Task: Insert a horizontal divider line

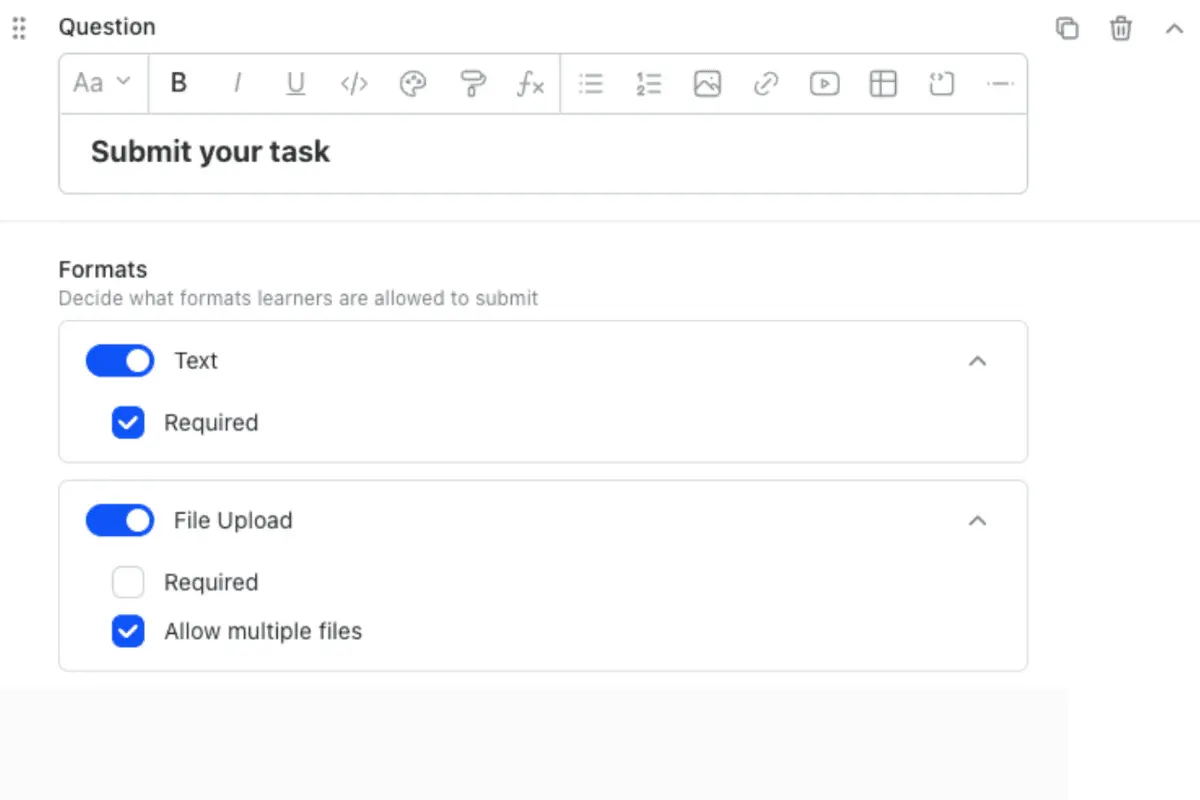Action: (x=1000, y=84)
